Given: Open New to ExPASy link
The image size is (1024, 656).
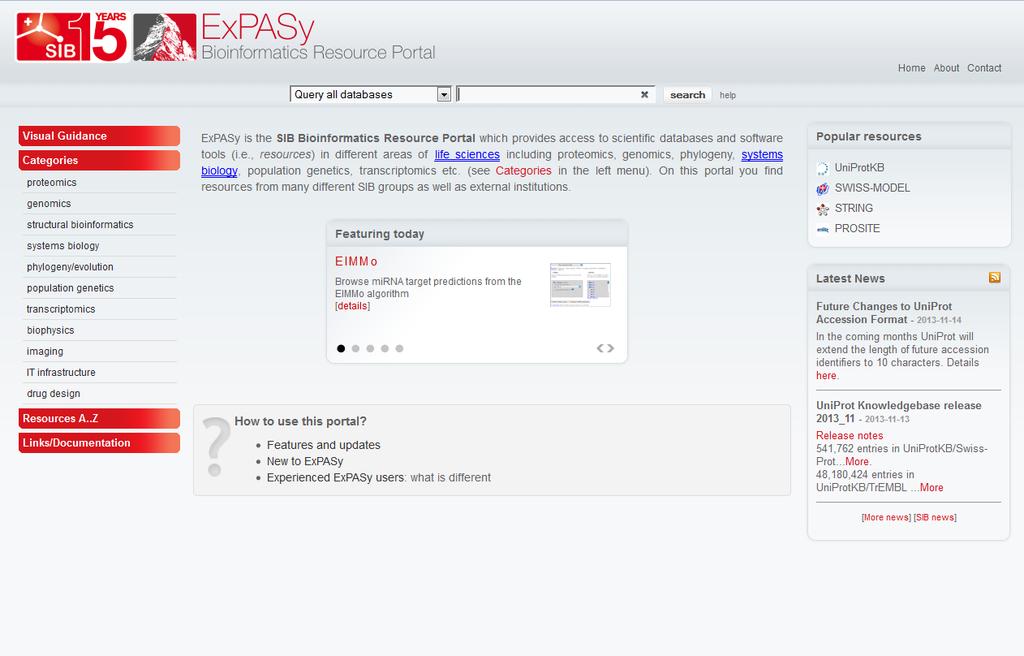Looking at the screenshot, I should coord(305,461).
